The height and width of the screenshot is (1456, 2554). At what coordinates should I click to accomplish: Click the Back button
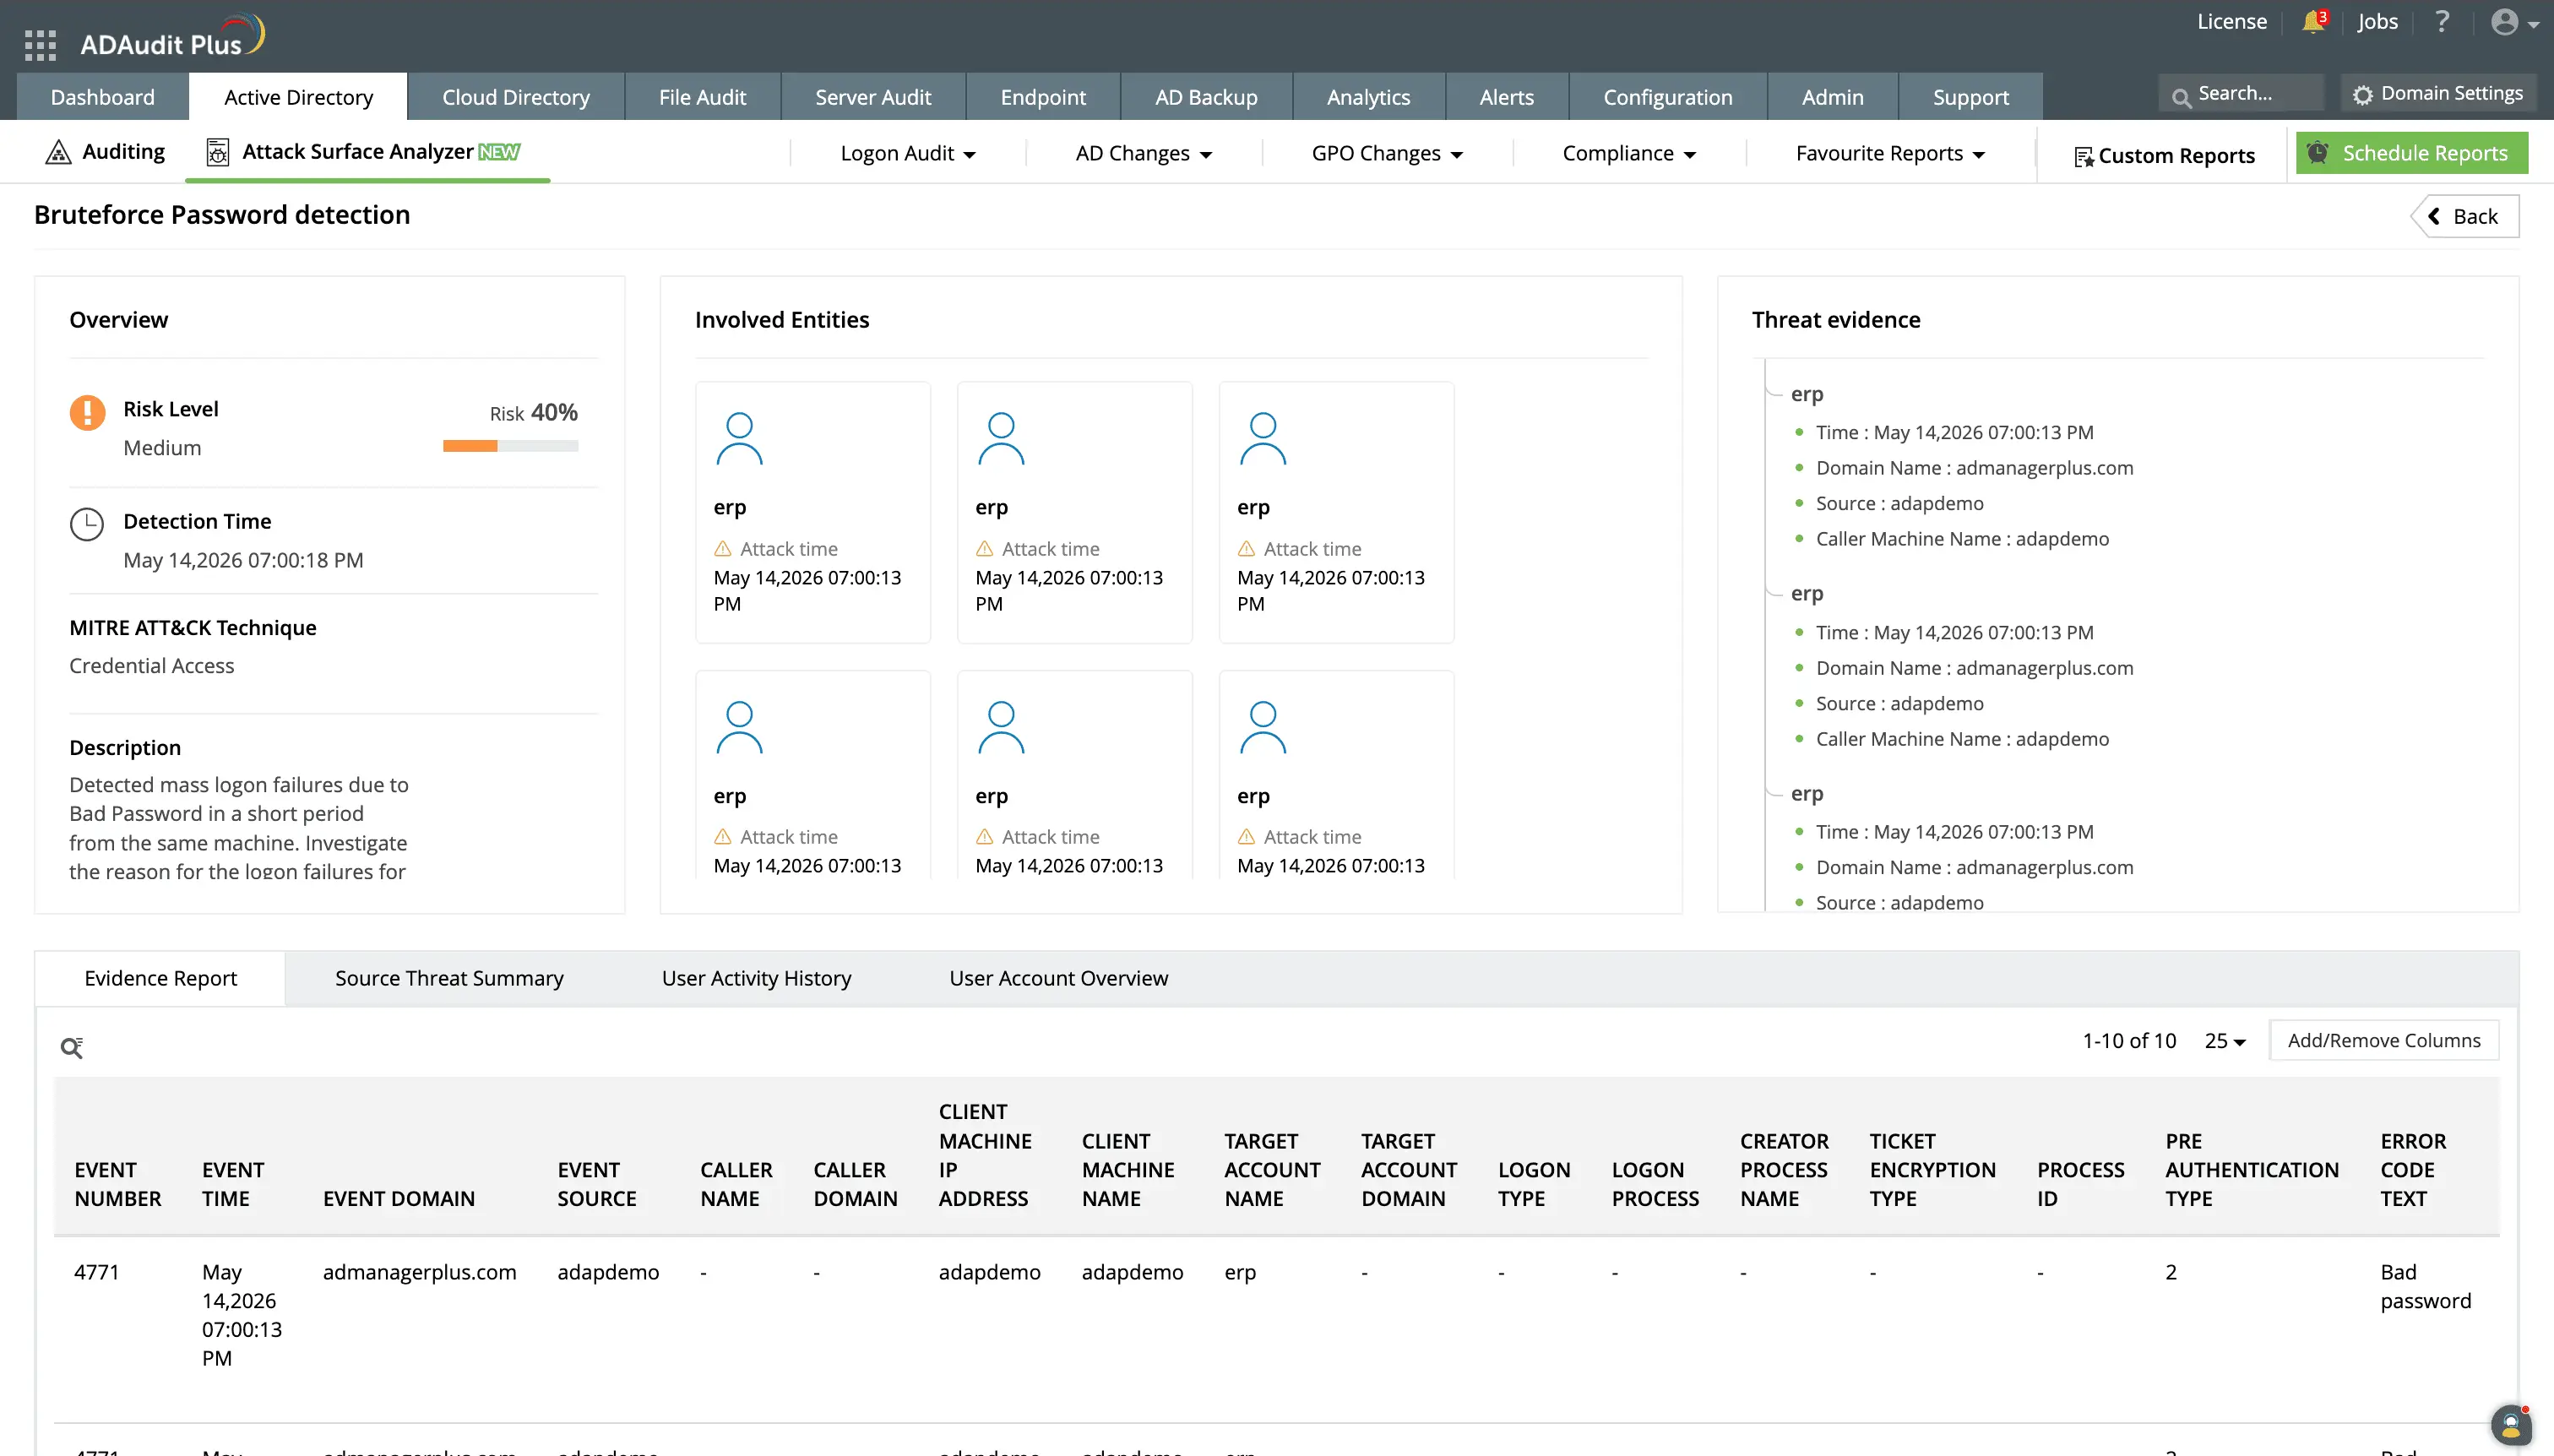click(x=2465, y=216)
